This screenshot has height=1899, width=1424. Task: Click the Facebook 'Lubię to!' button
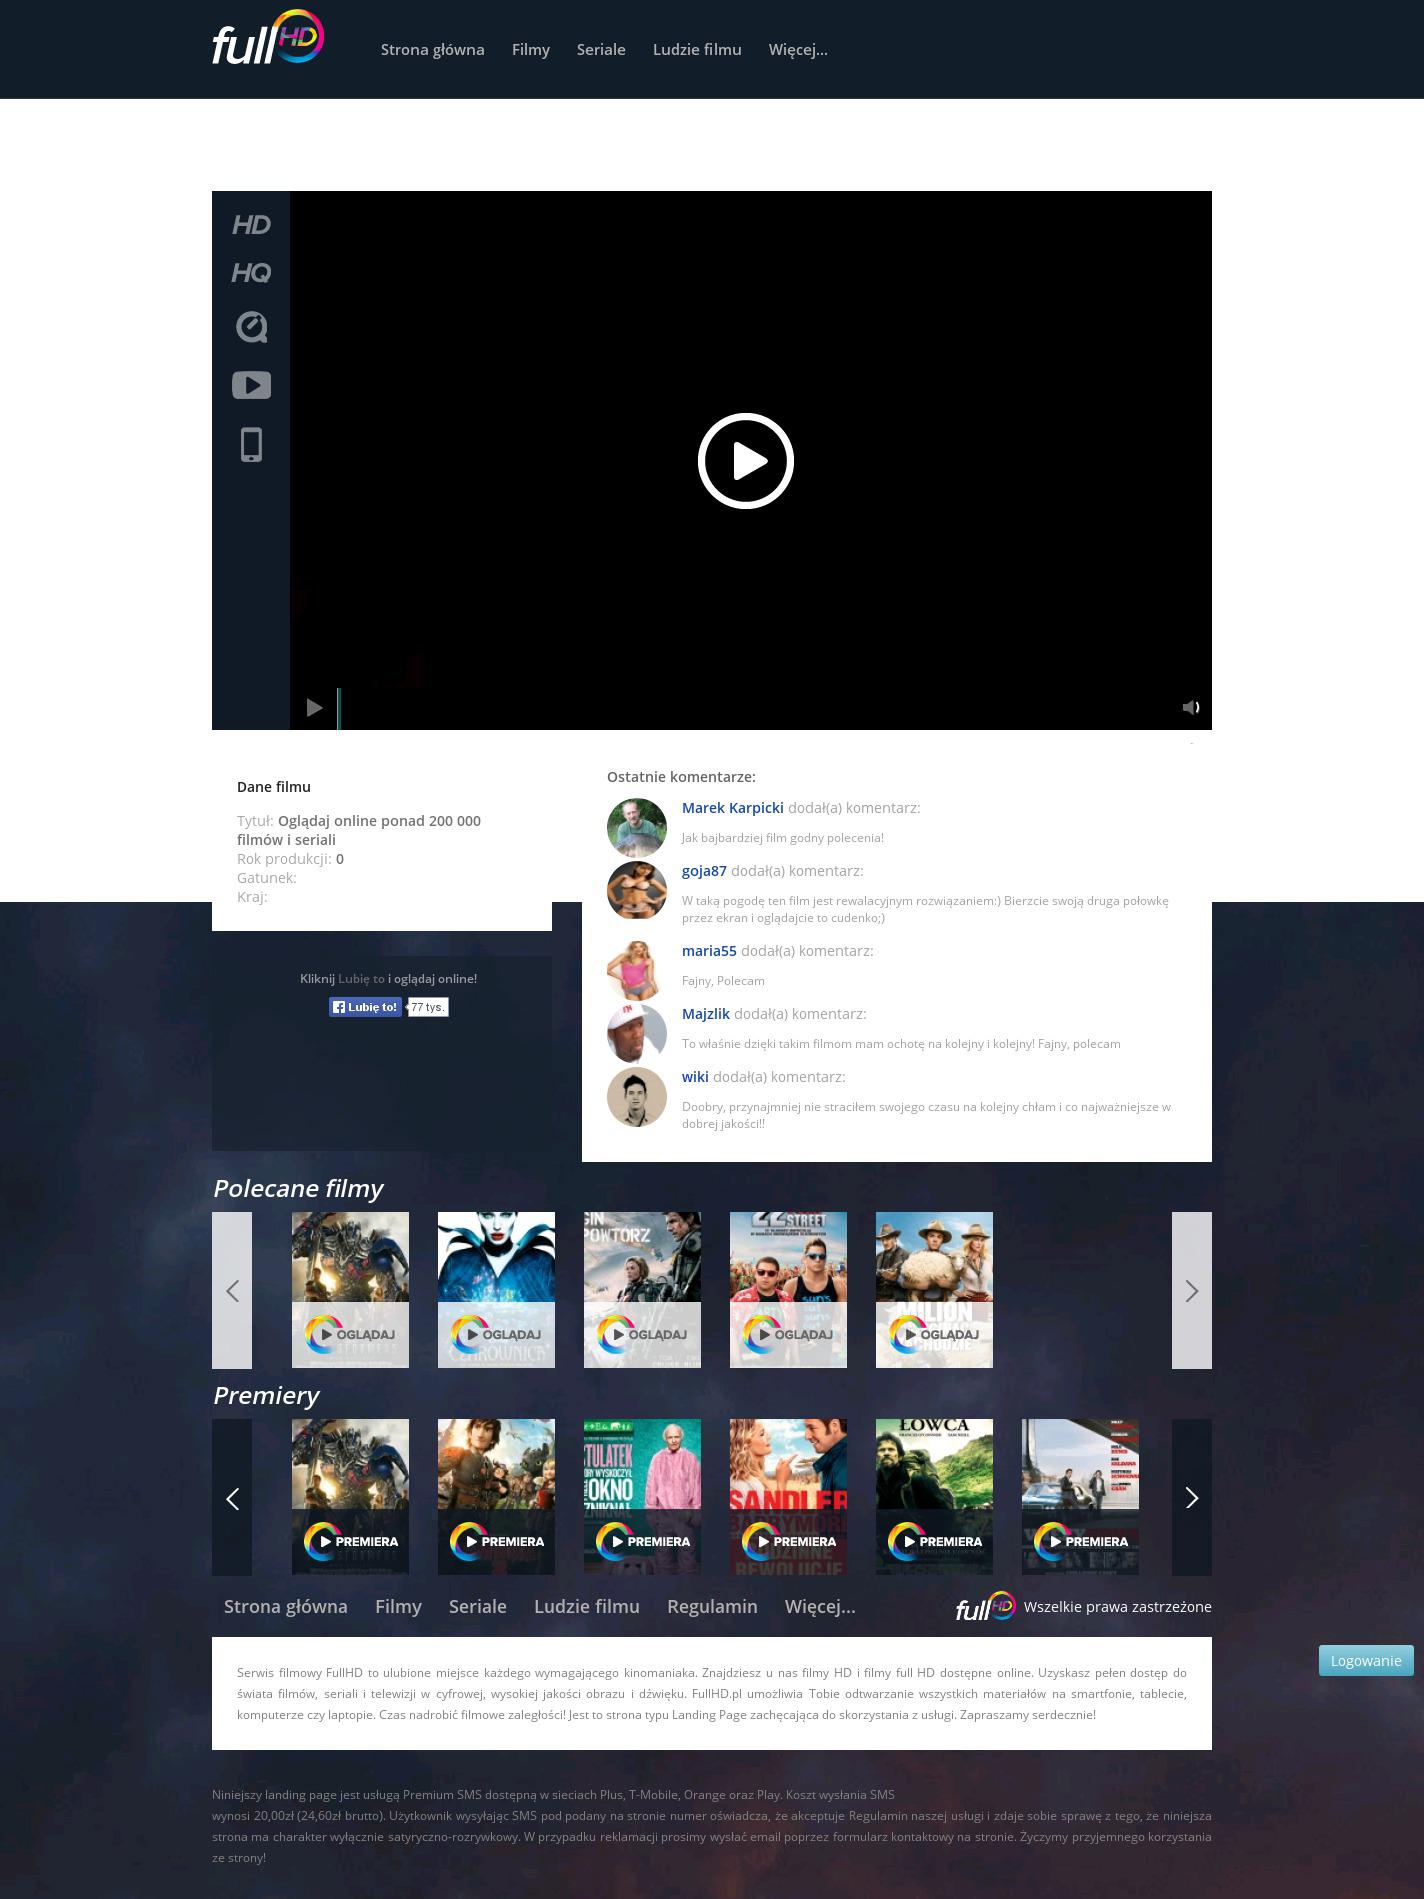(366, 1007)
